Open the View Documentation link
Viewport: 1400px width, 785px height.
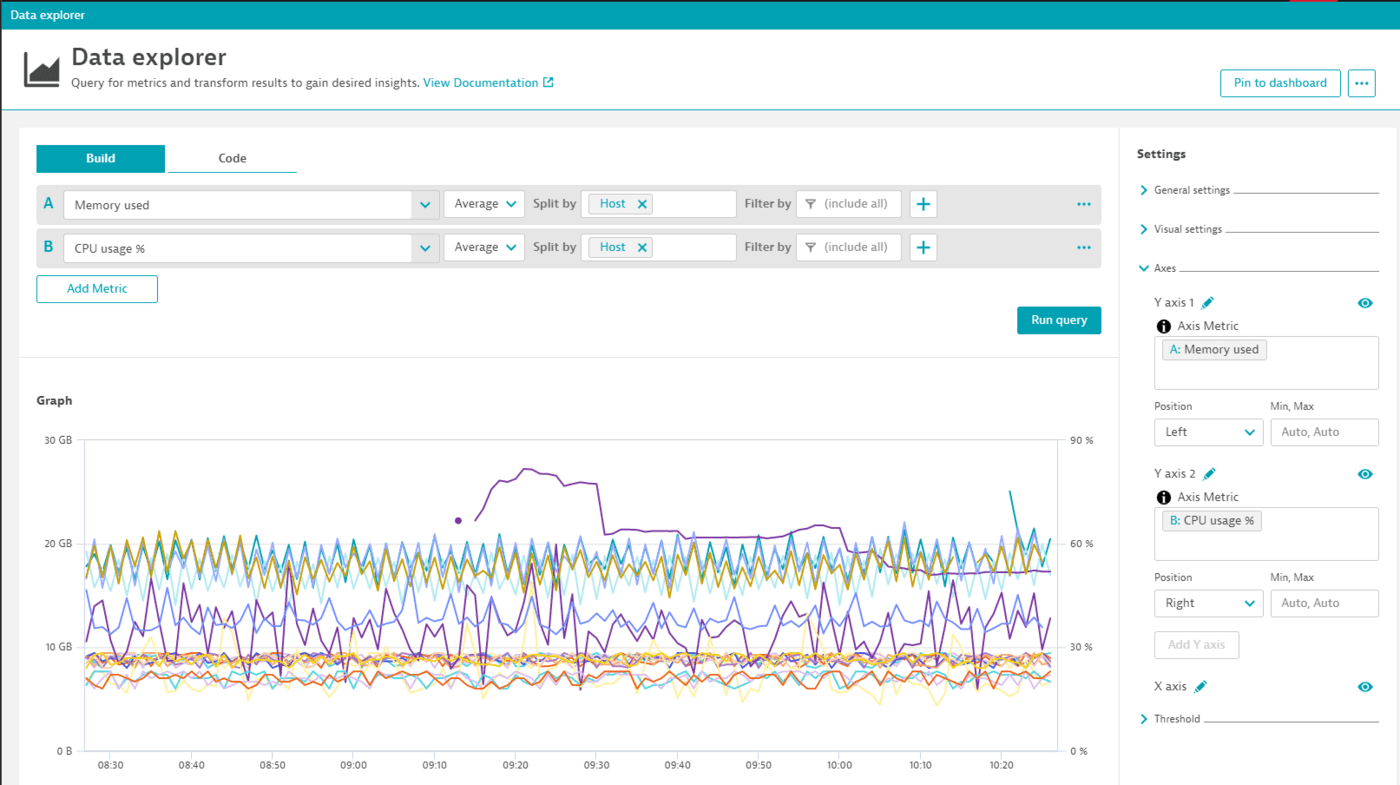click(480, 83)
